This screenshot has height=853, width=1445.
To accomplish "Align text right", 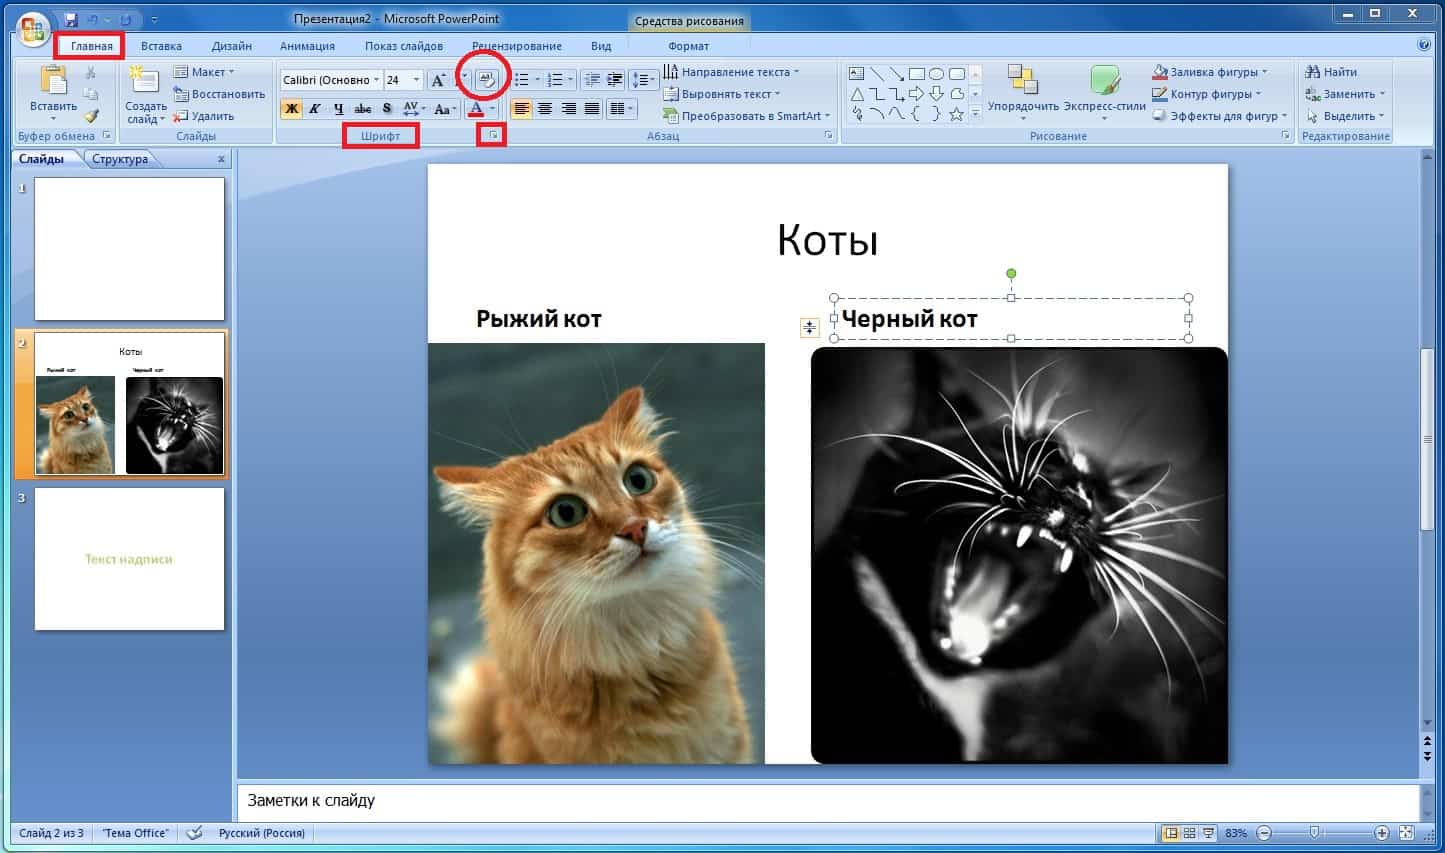I will pos(568,109).
